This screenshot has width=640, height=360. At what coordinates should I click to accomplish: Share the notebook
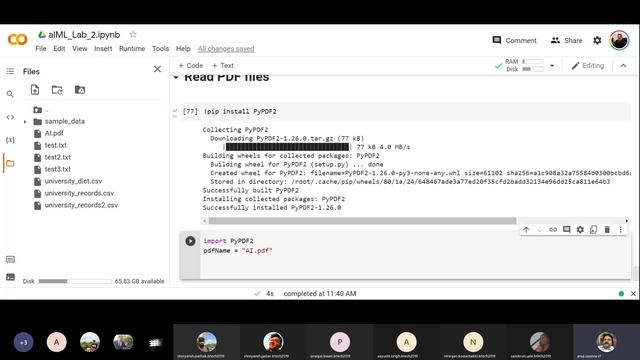coord(567,40)
